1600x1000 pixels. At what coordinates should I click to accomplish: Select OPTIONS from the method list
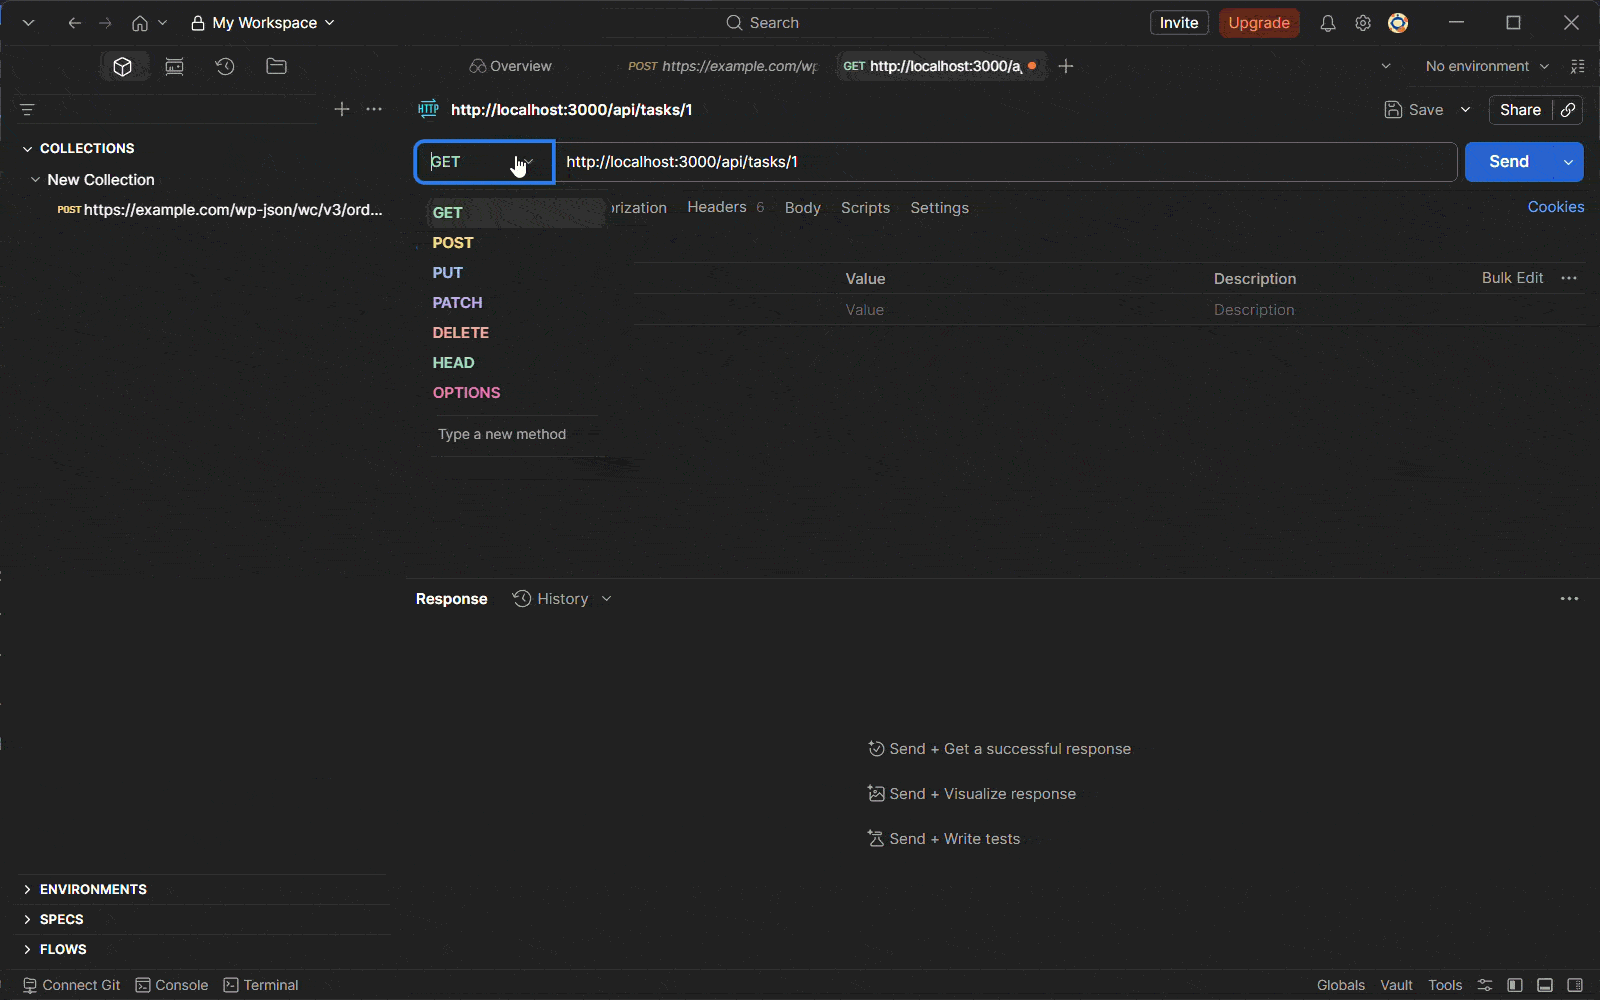pos(466,393)
